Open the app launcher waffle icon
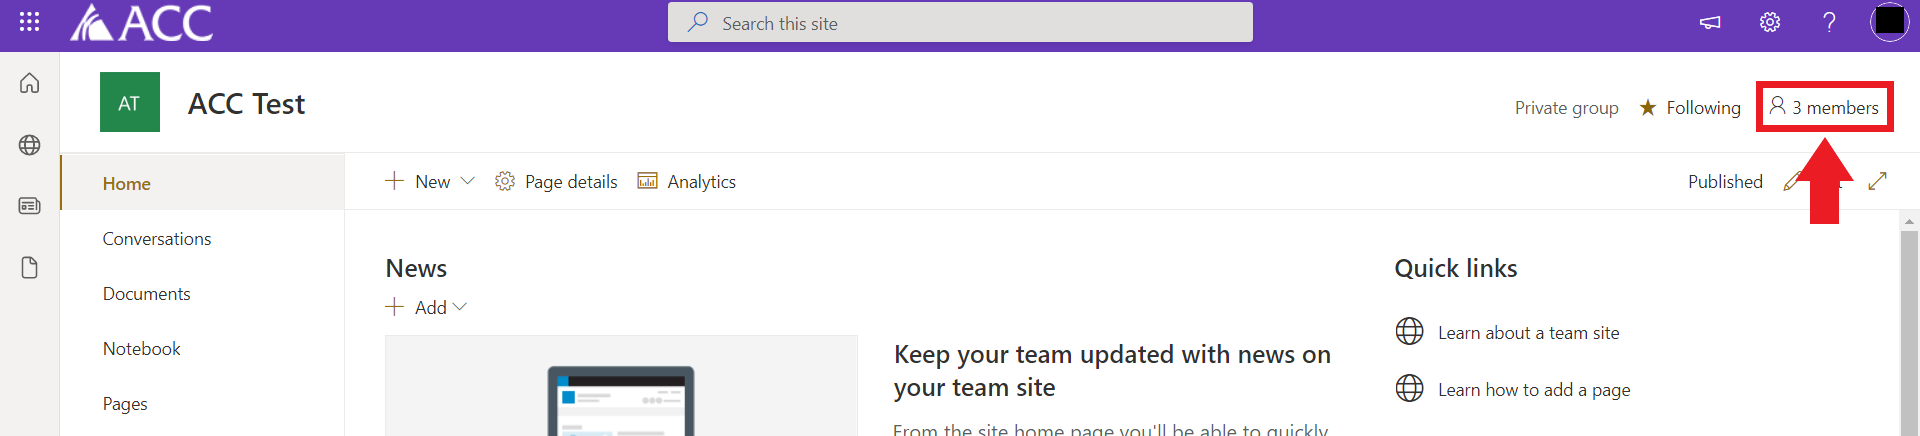Screen dimensions: 1920x436 (29, 22)
